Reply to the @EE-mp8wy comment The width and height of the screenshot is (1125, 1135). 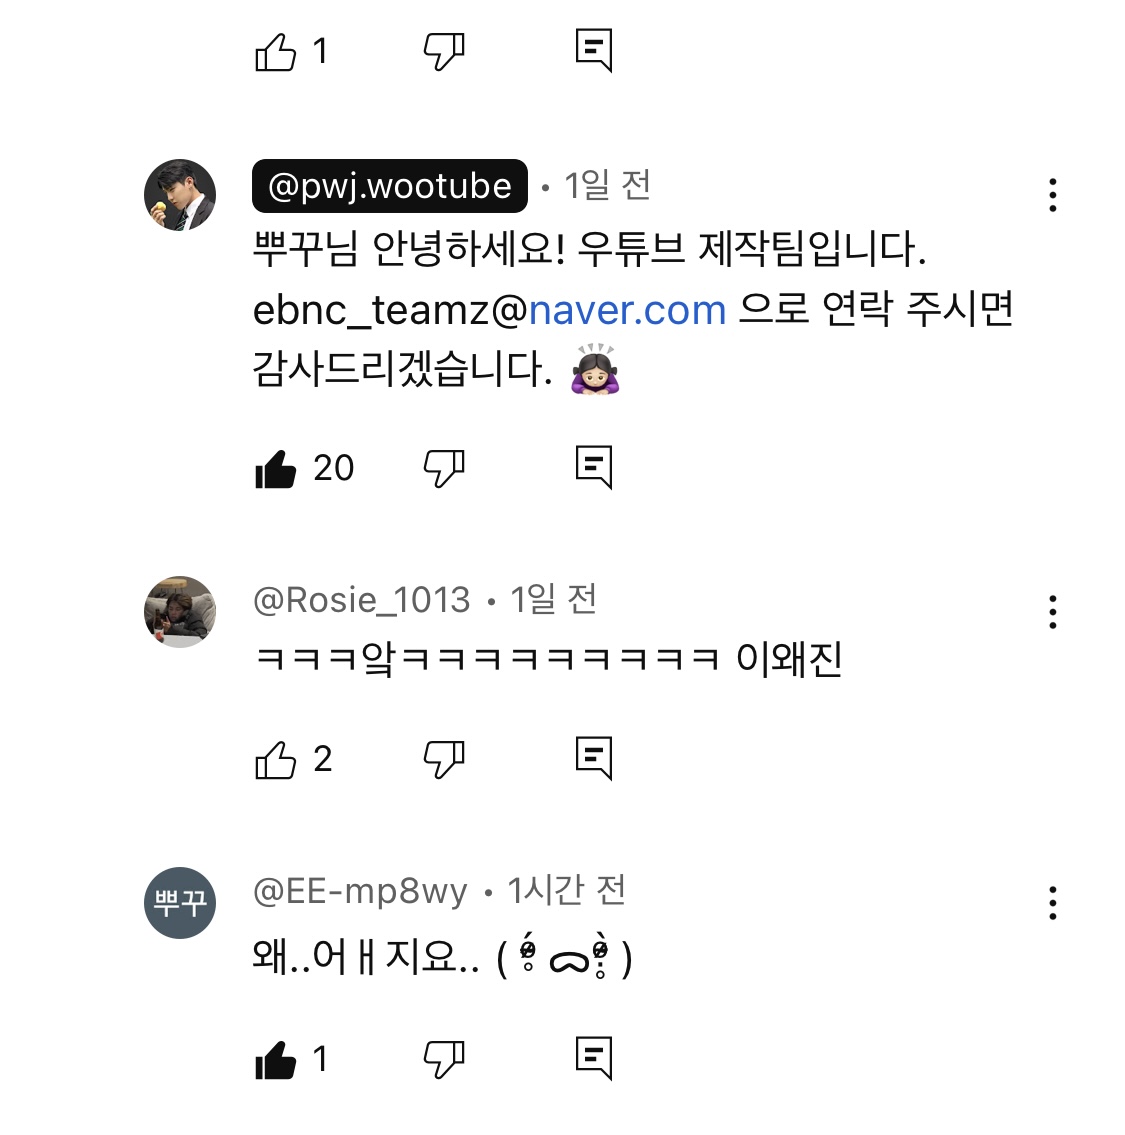(594, 1058)
